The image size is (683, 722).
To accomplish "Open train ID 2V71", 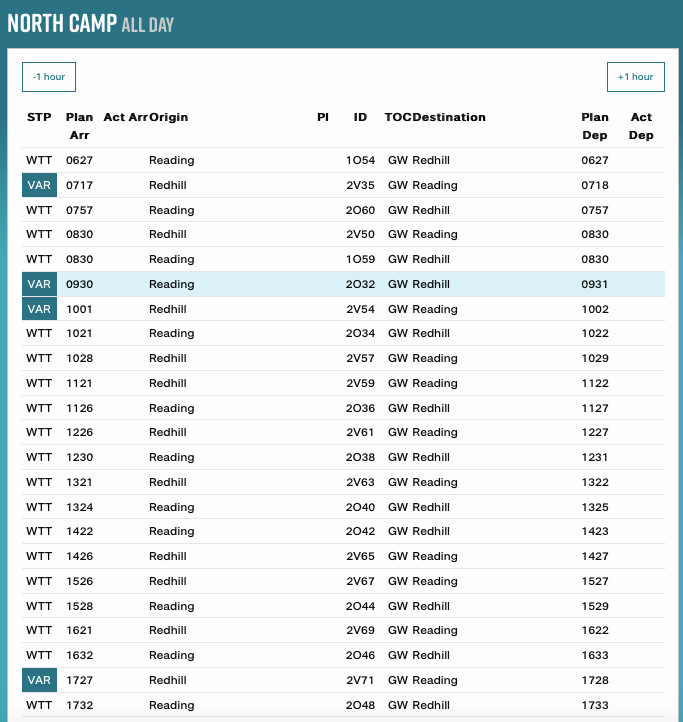I will pyautogui.click(x=360, y=680).
